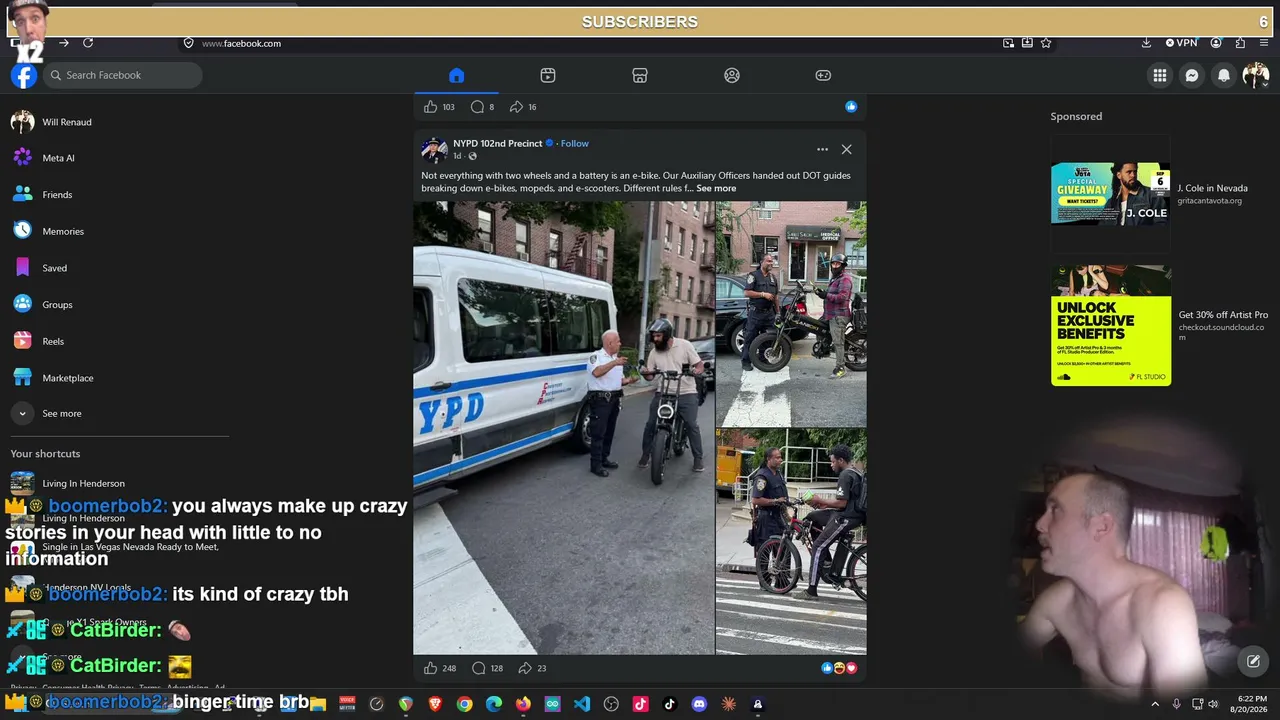View reactions on the NYPD post
The height and width of the screenshot is (720, 1280).
pyautogui.click(x=839, y=668)
